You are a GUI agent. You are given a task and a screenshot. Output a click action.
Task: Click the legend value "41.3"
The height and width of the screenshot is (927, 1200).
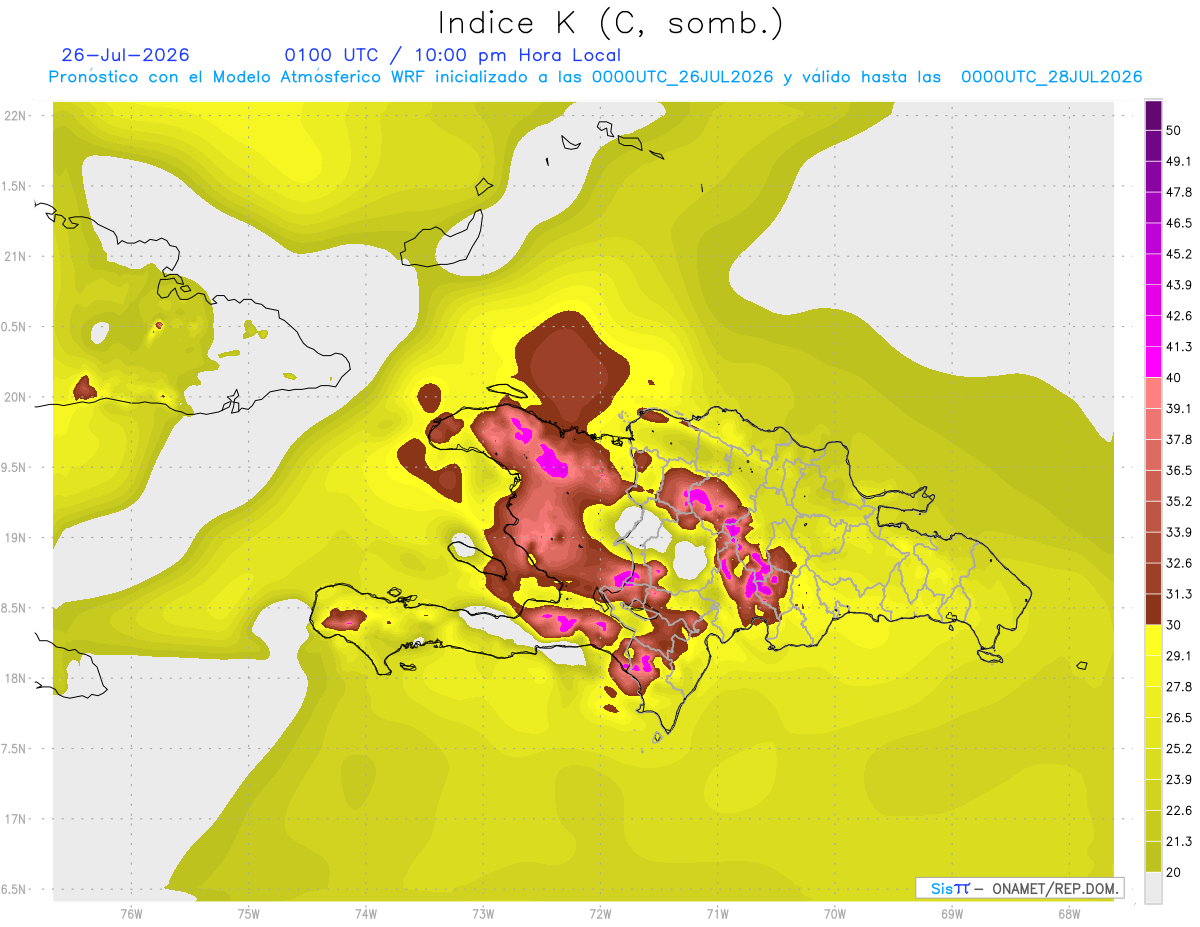[x=1179, y=347]
